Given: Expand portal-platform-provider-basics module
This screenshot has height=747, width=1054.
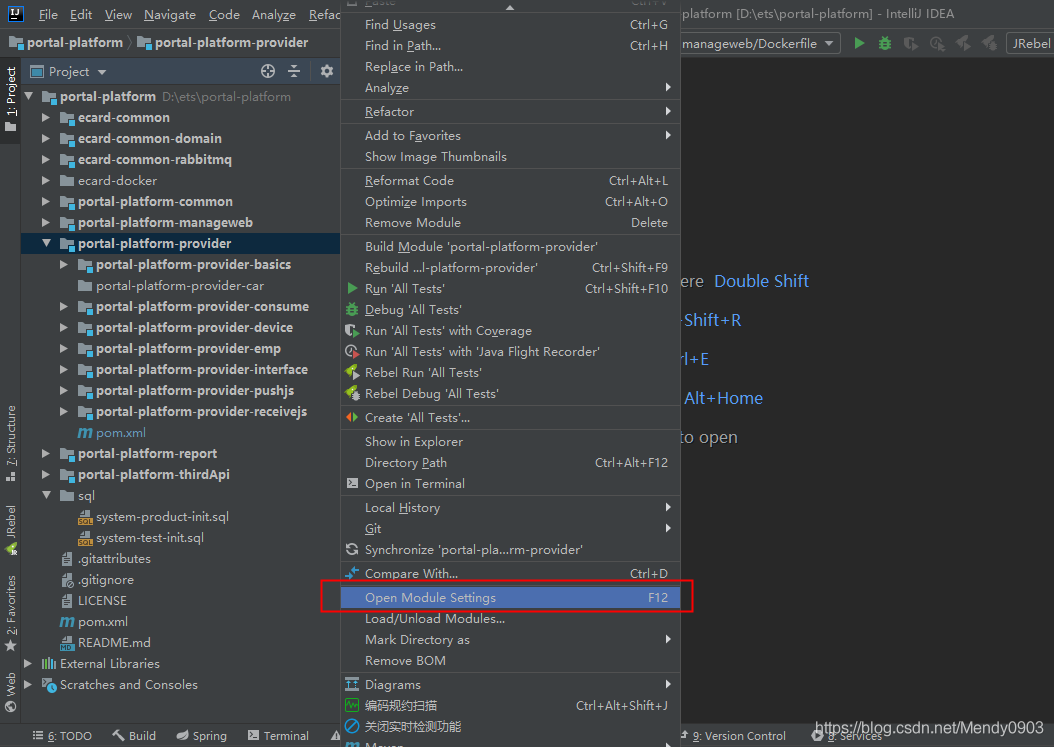Looking at the screenshot, I should coord(64,264).
